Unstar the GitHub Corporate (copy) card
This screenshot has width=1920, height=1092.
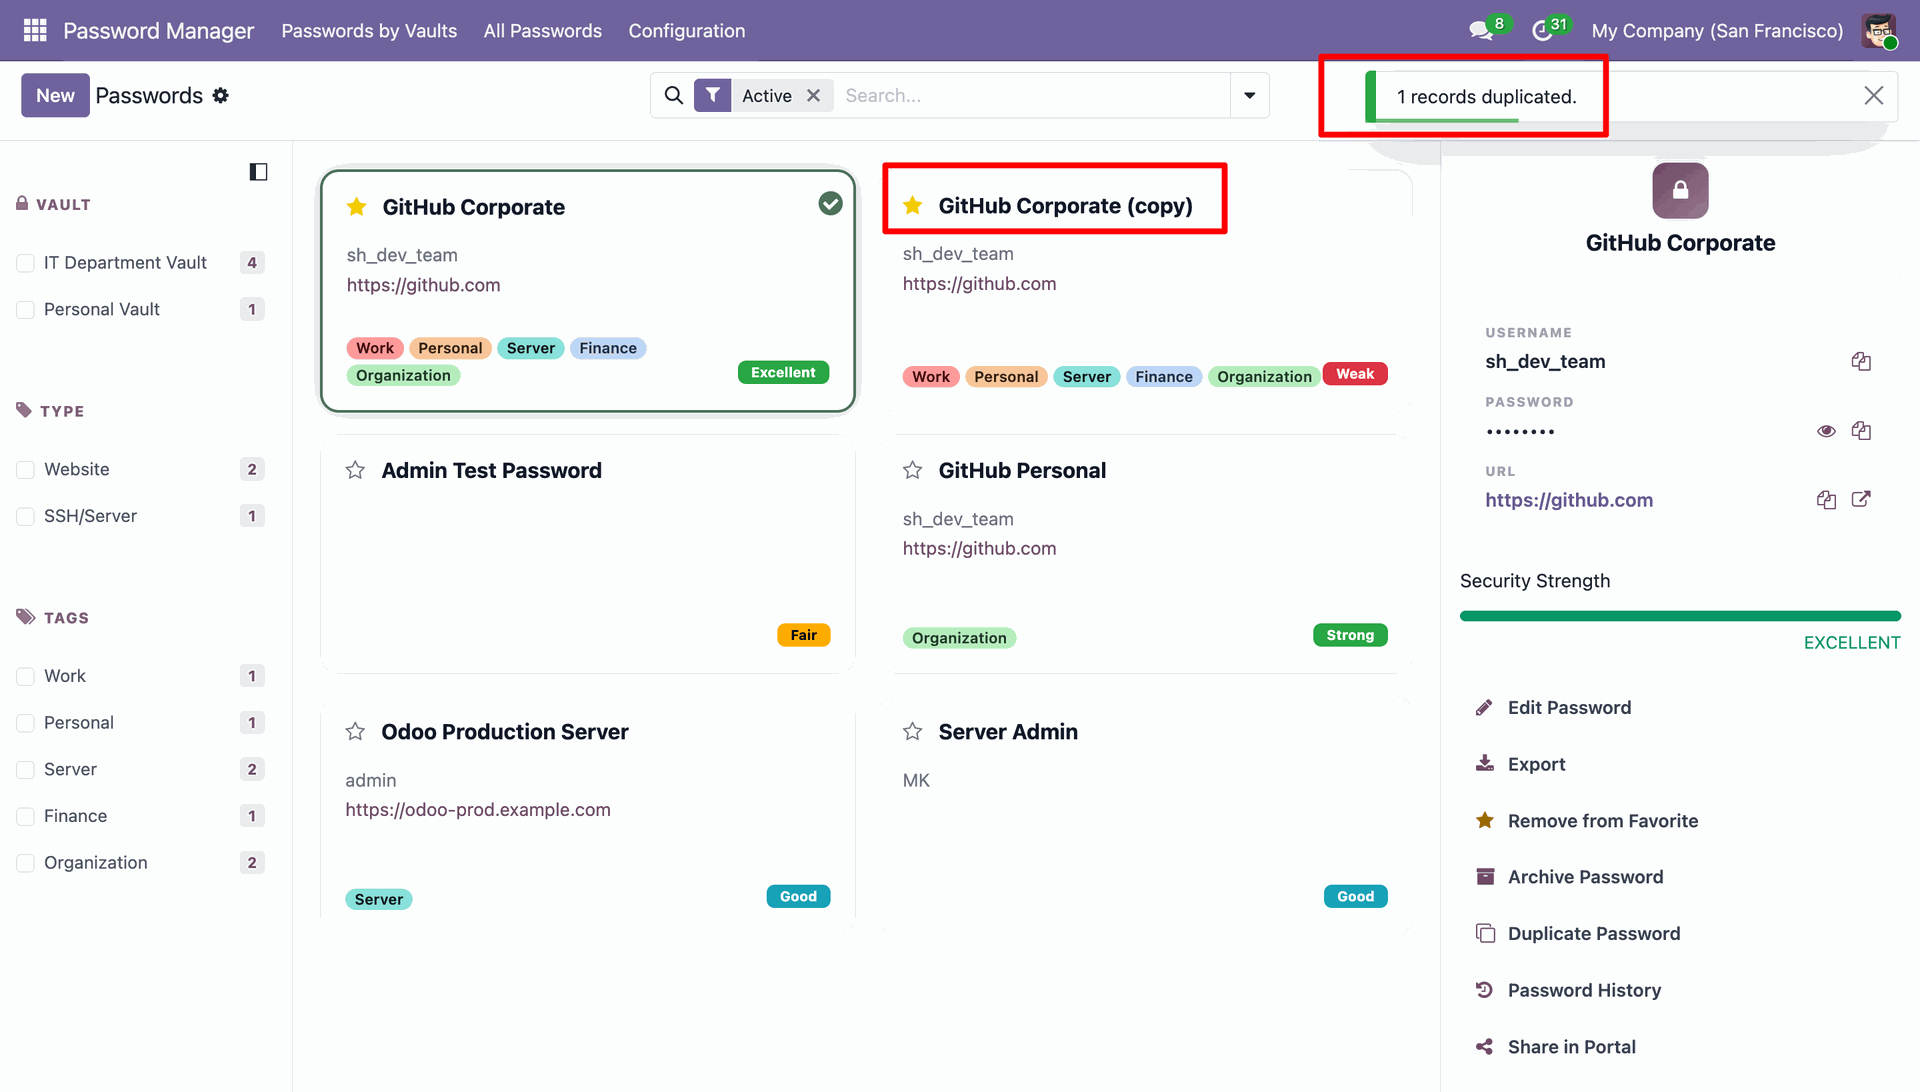pyautogui.click(x=912, y=206)
